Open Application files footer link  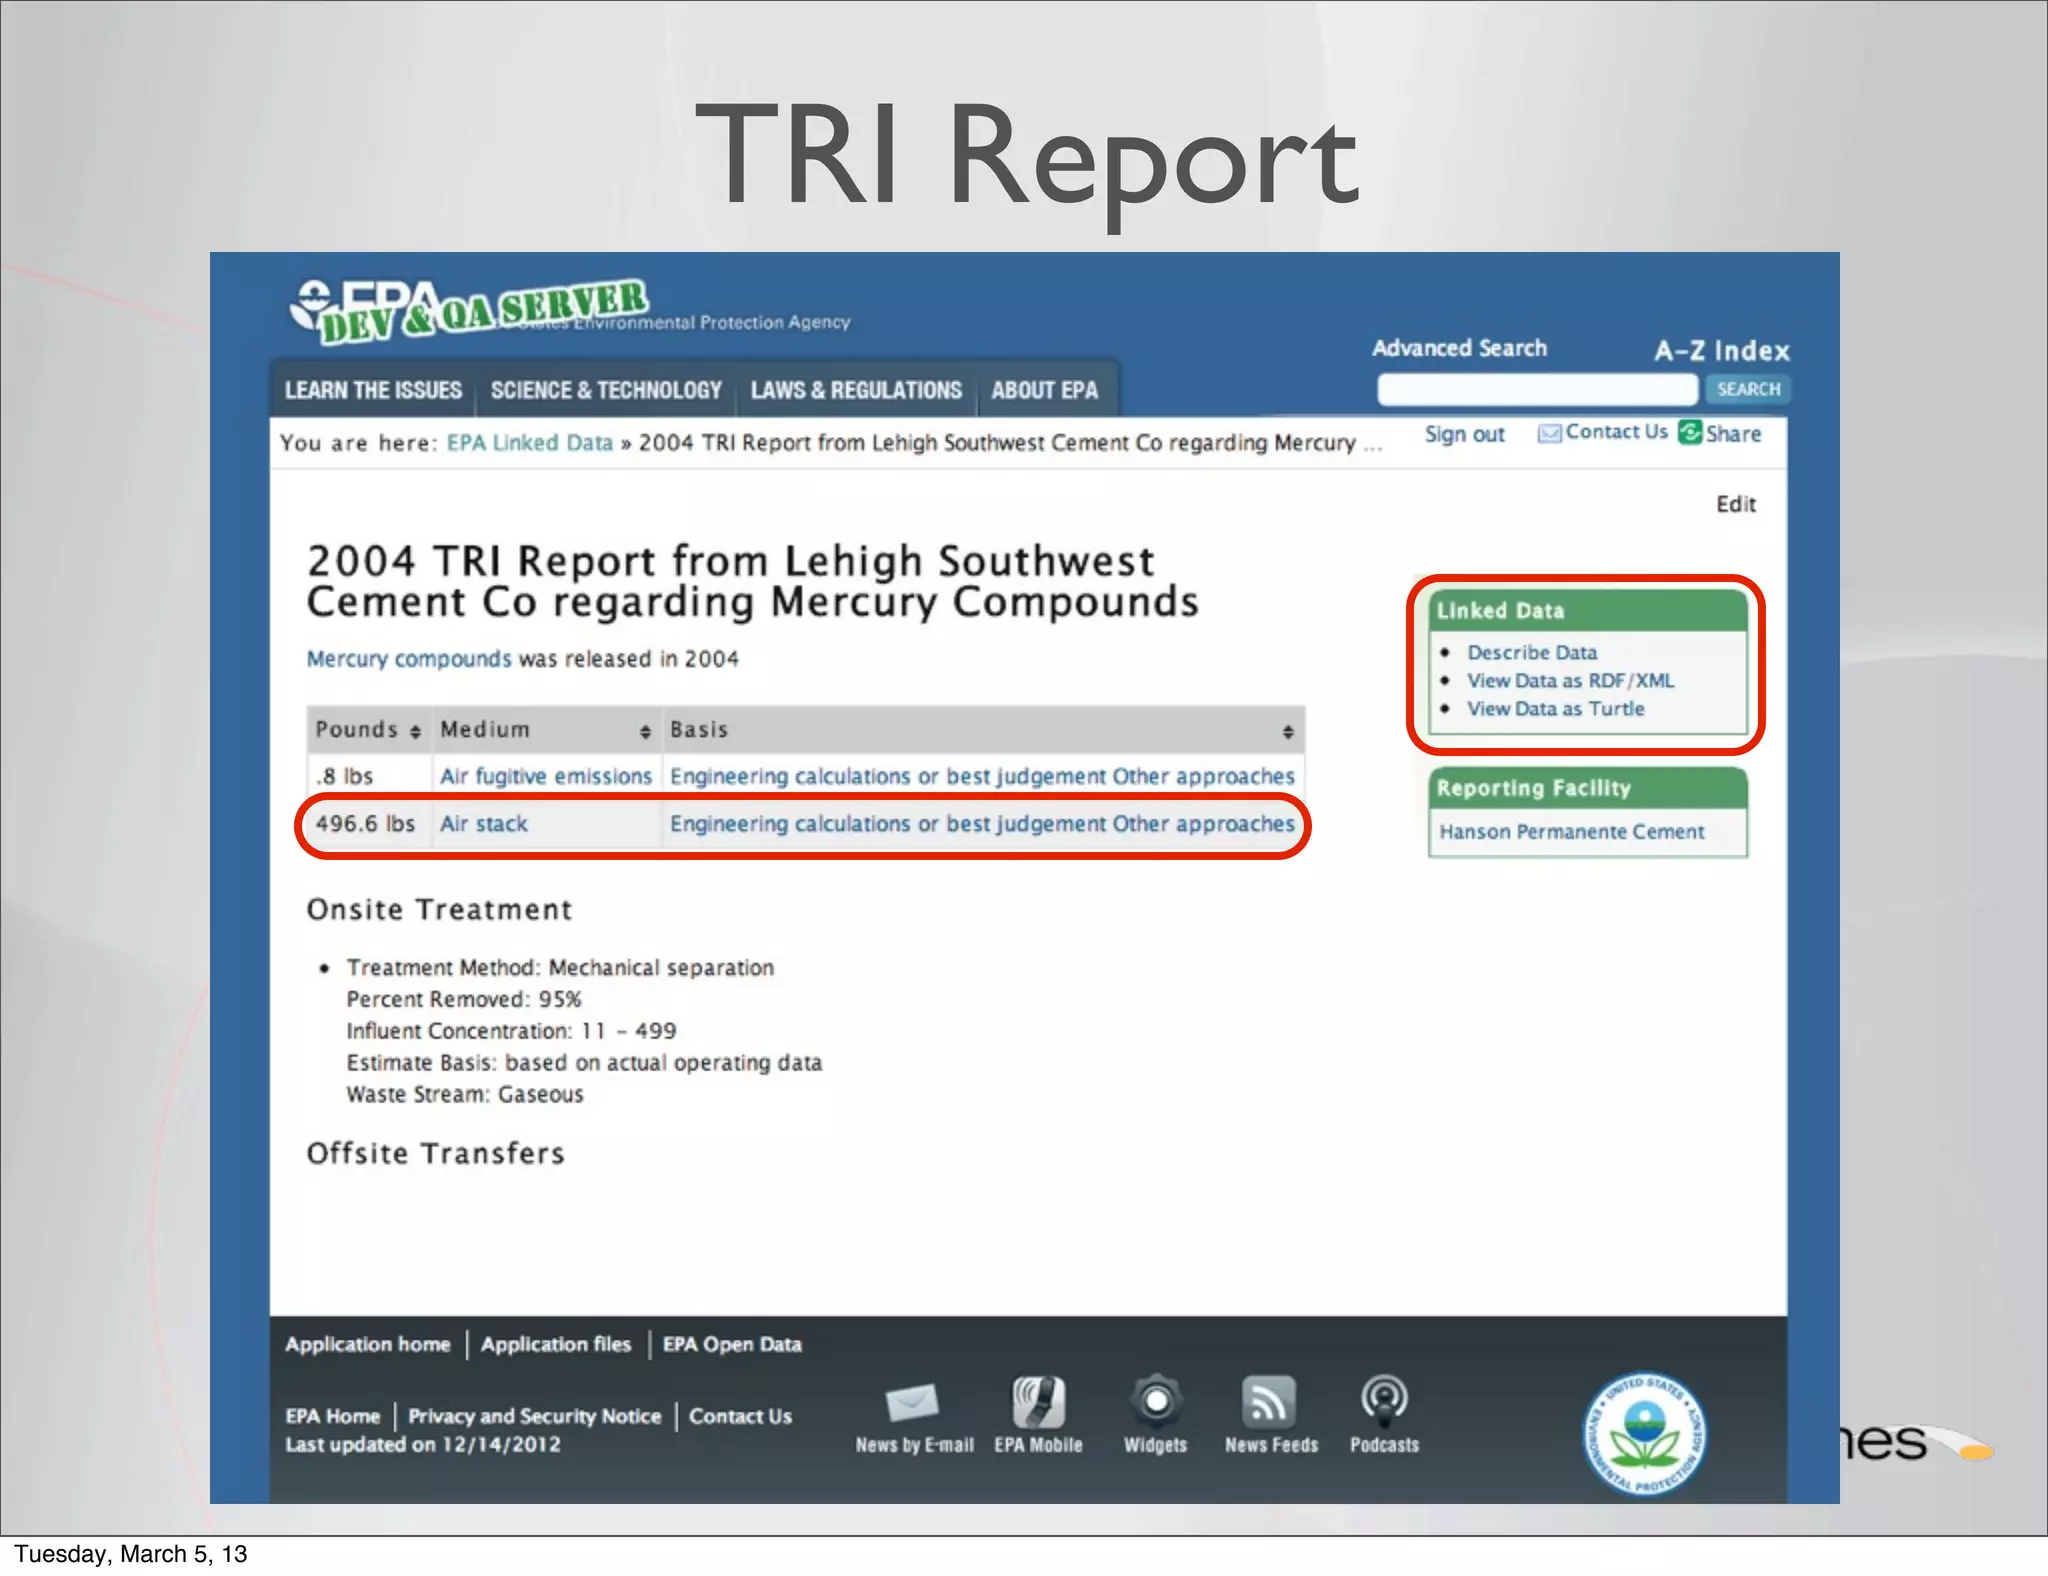coord(556,1345)
